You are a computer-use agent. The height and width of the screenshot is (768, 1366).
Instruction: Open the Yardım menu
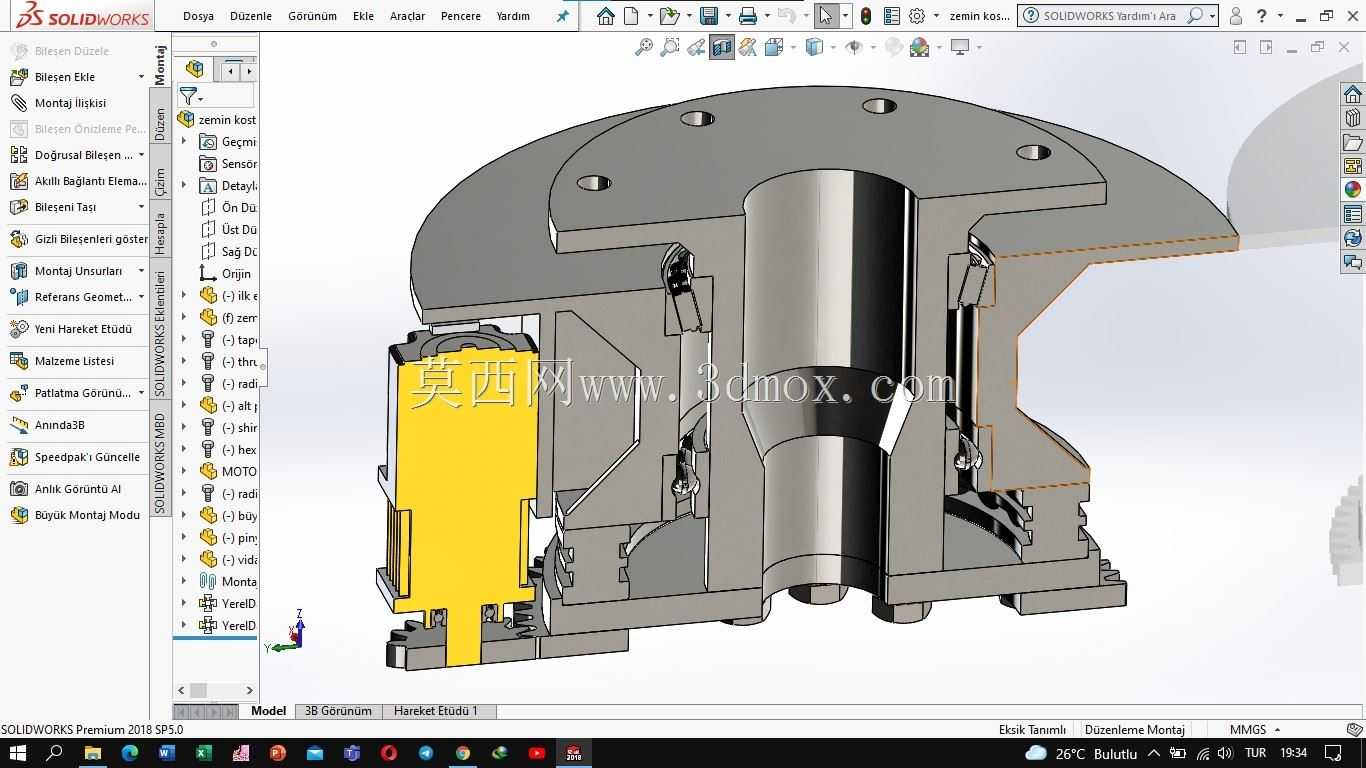(513, 16)
